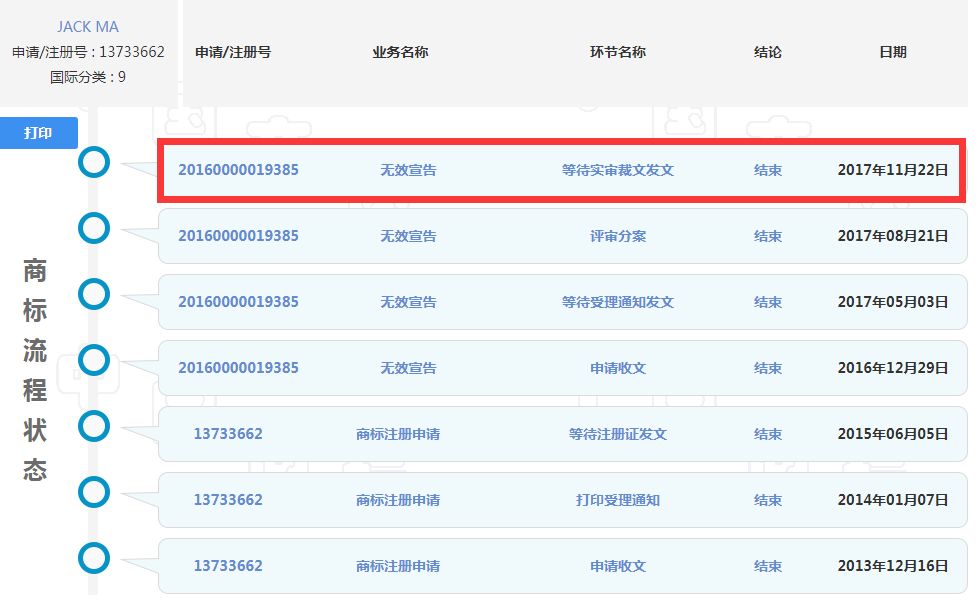
Task: Click 无效宣告 in the 2017年08月21日 row
Action: click(408, 236)
